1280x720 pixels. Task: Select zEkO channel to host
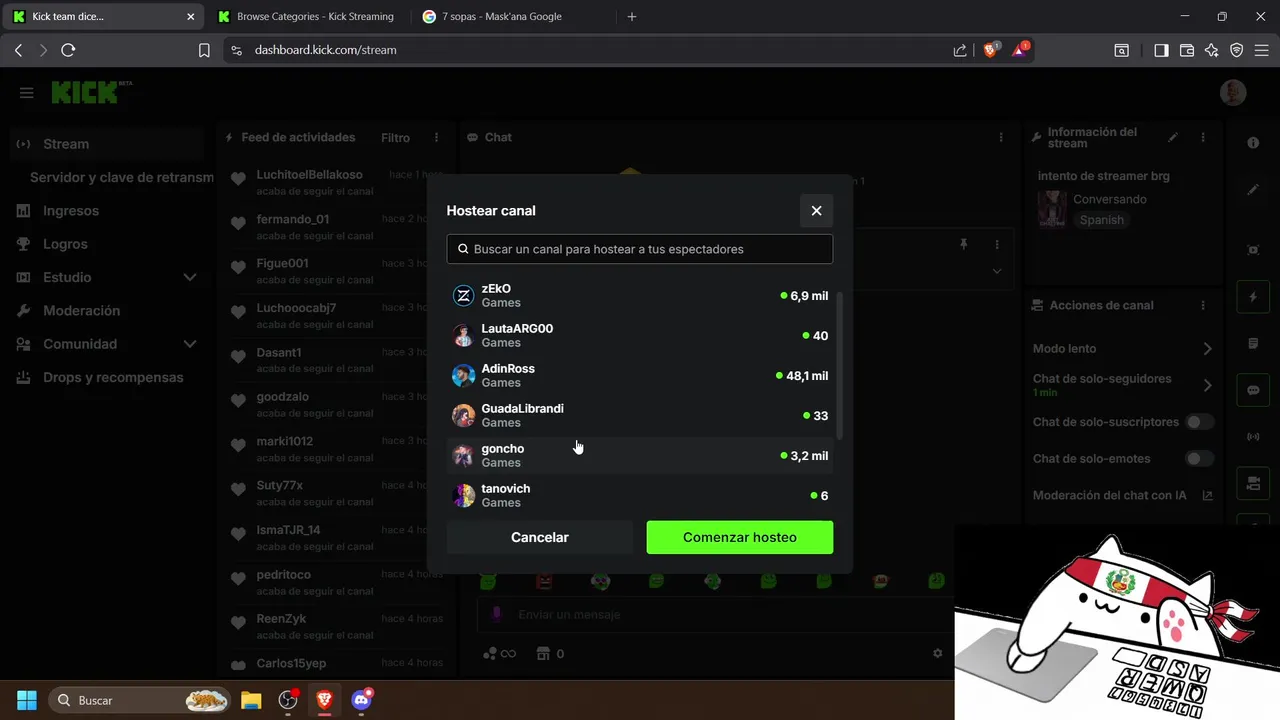coord(640,296)
